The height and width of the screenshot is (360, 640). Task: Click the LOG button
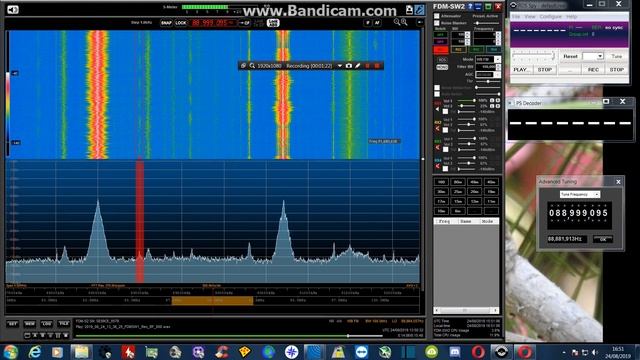coord(47,324)
